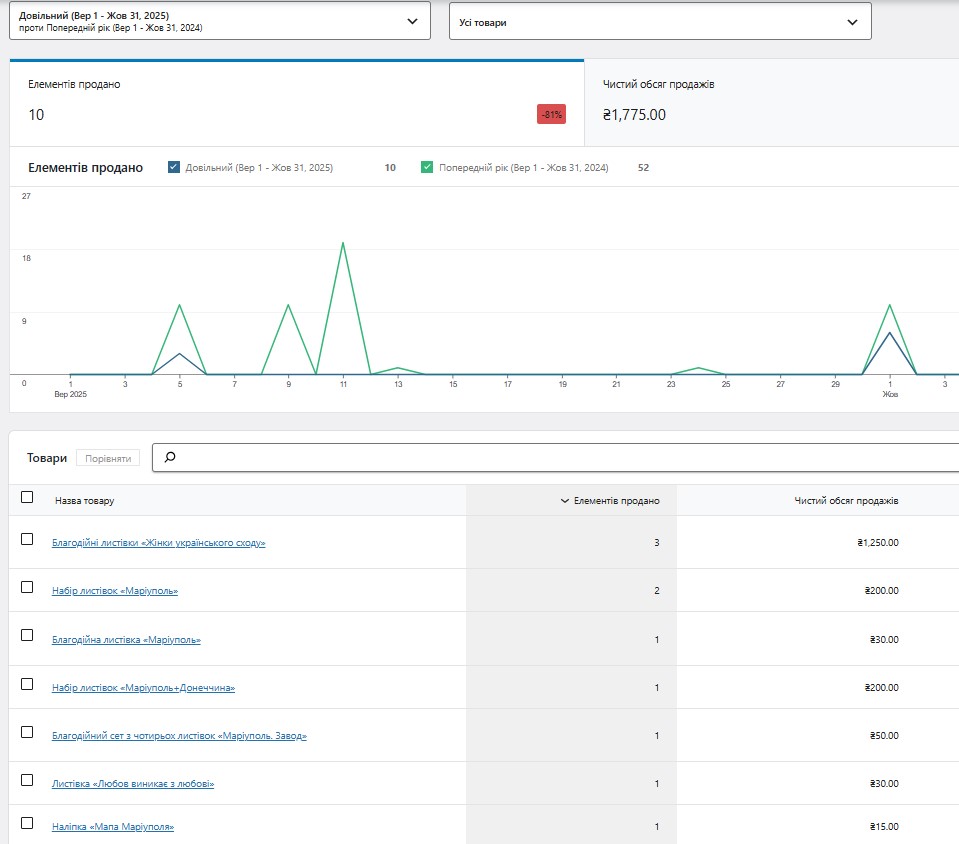Open the date range dropdown
Image resolution: width=959 pixels, height=844 pixels.
pos(219,21)
